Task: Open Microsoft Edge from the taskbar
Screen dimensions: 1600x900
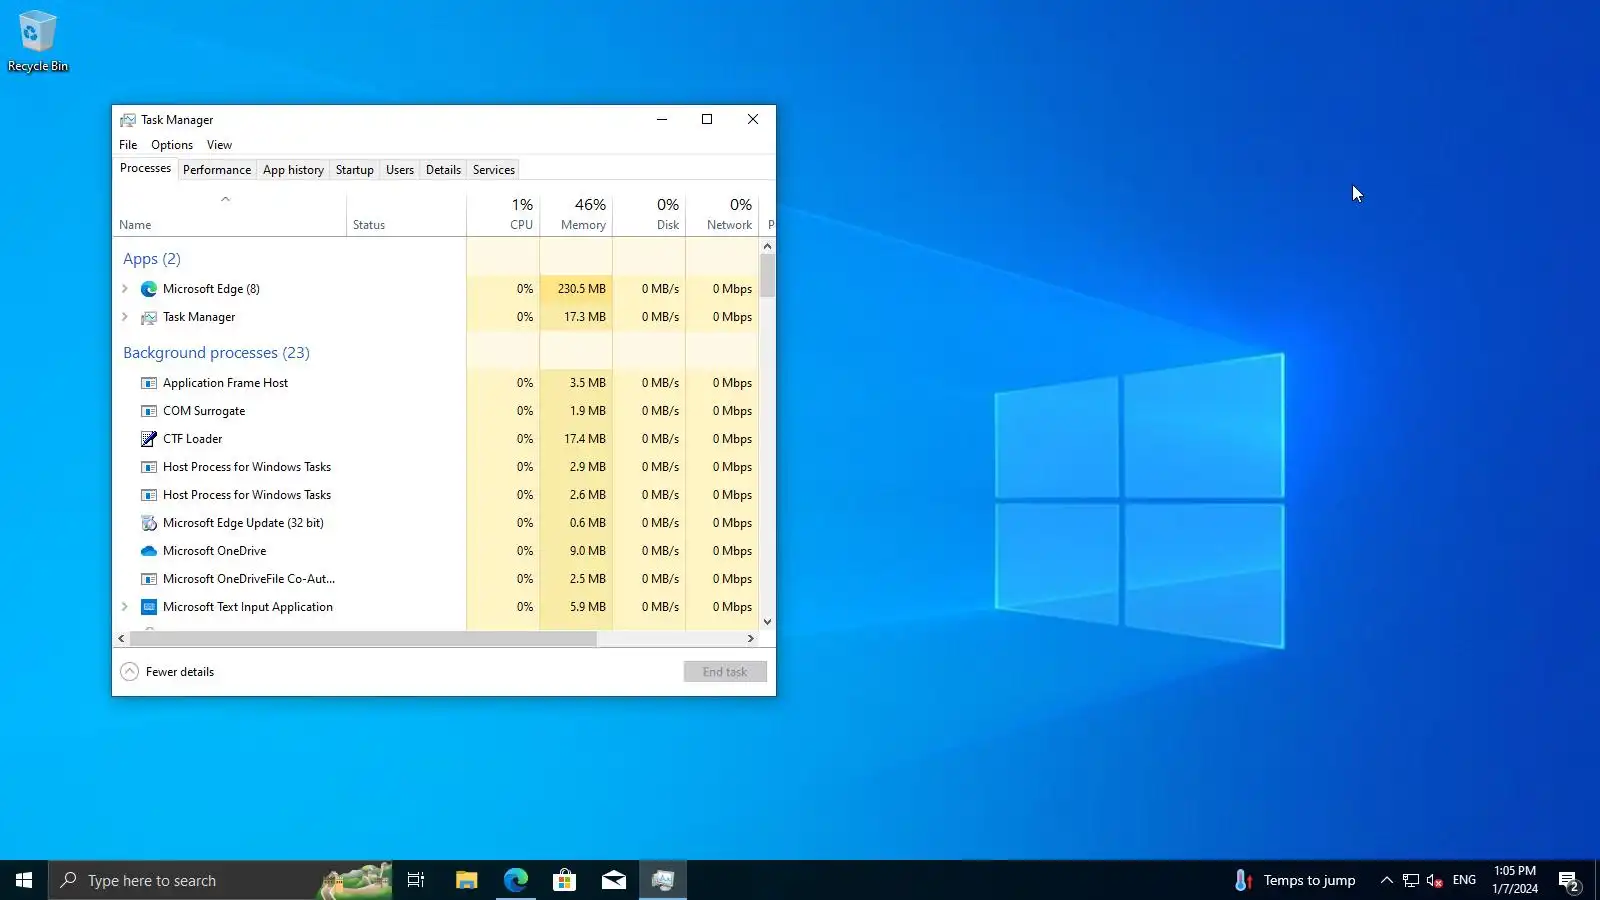Action: (x=515, y=880)
